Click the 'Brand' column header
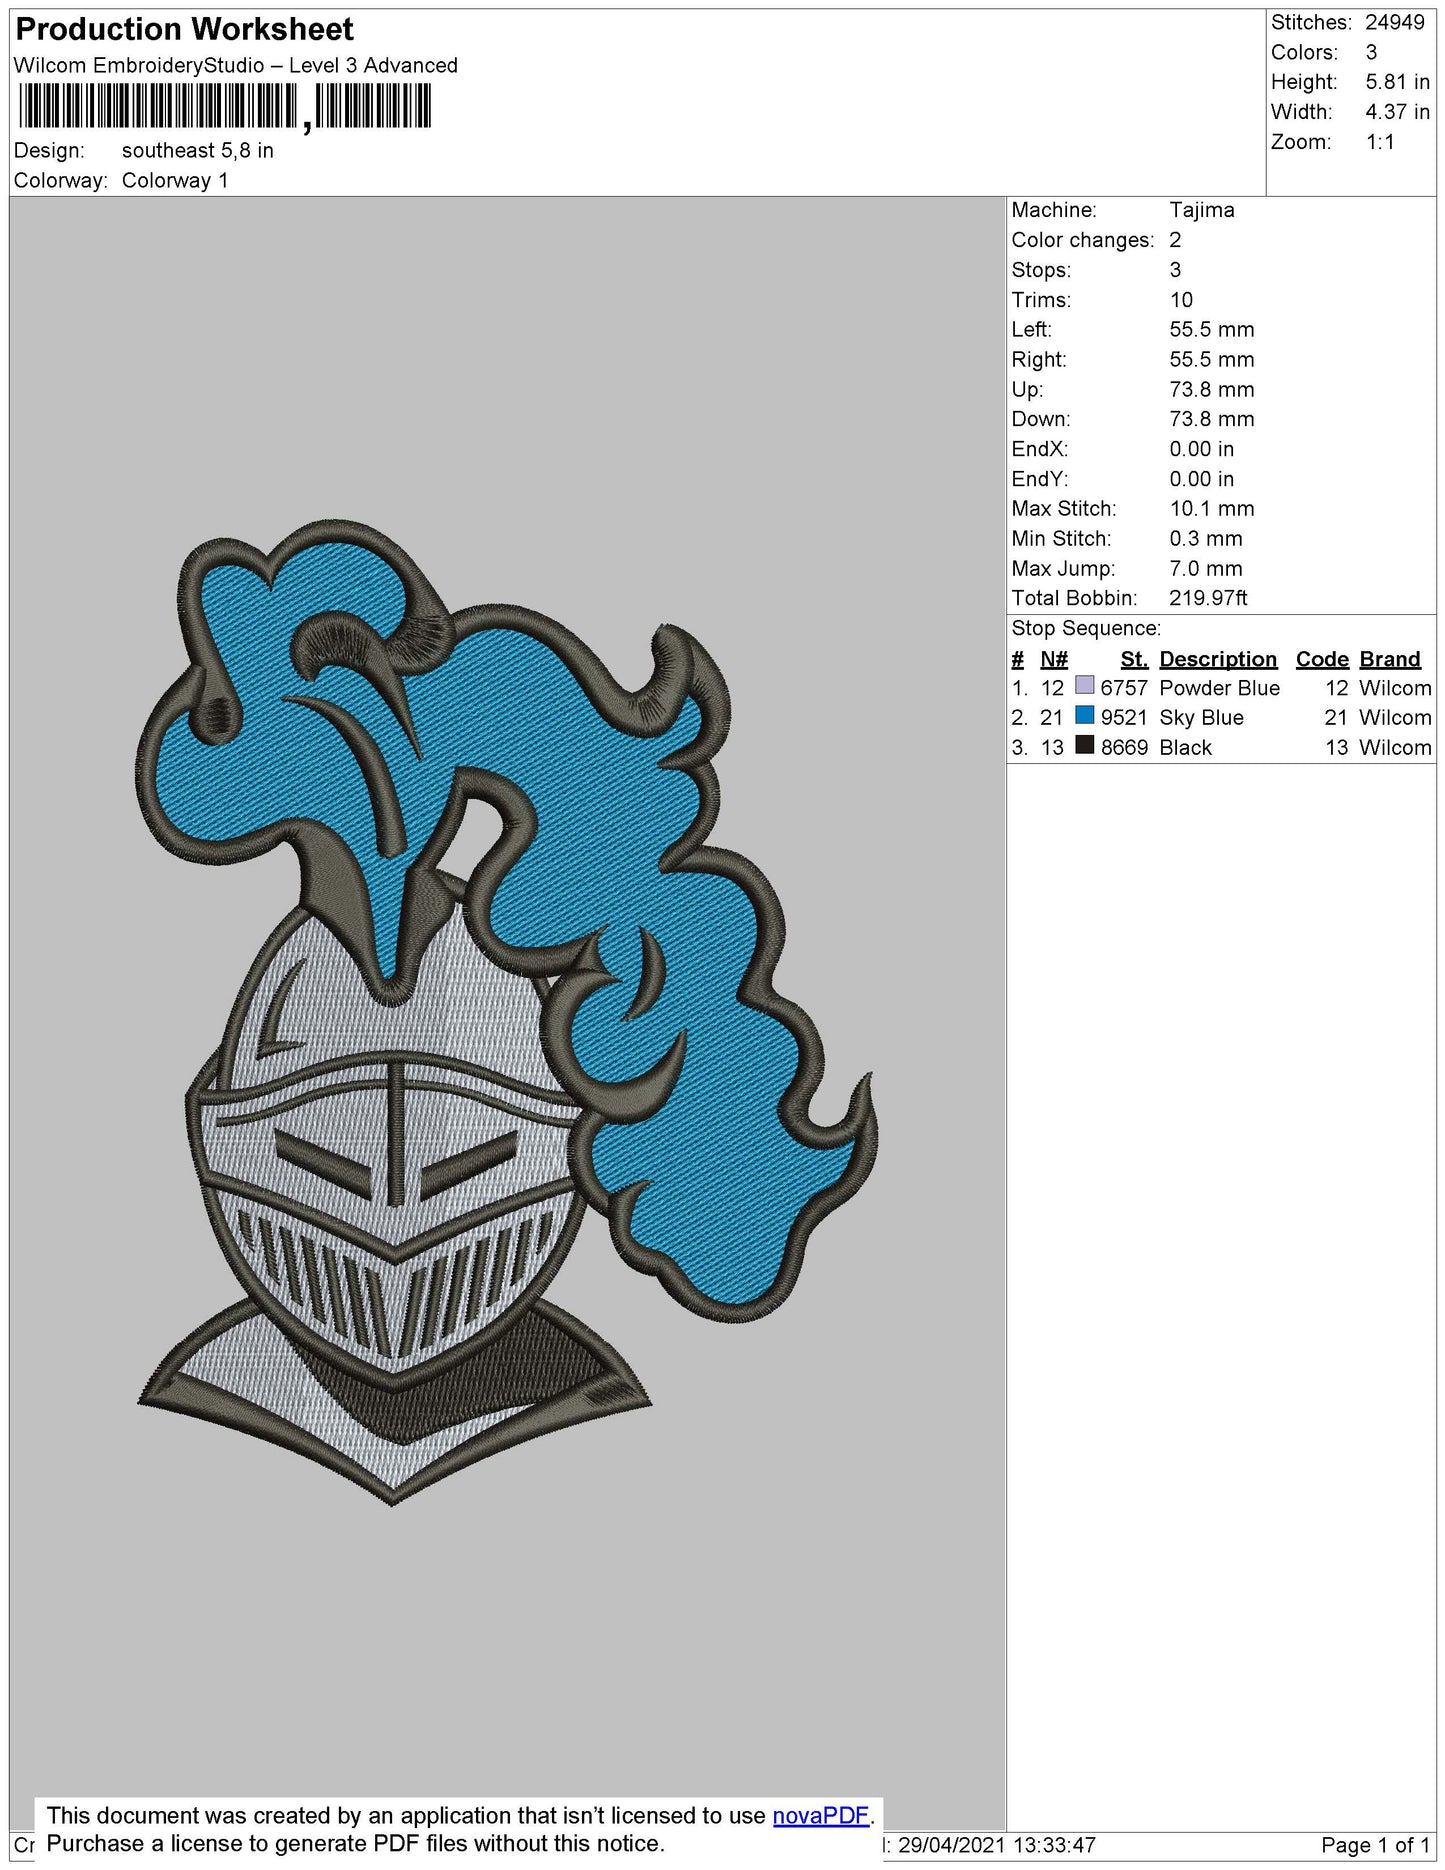 [x=1390, y=660]
